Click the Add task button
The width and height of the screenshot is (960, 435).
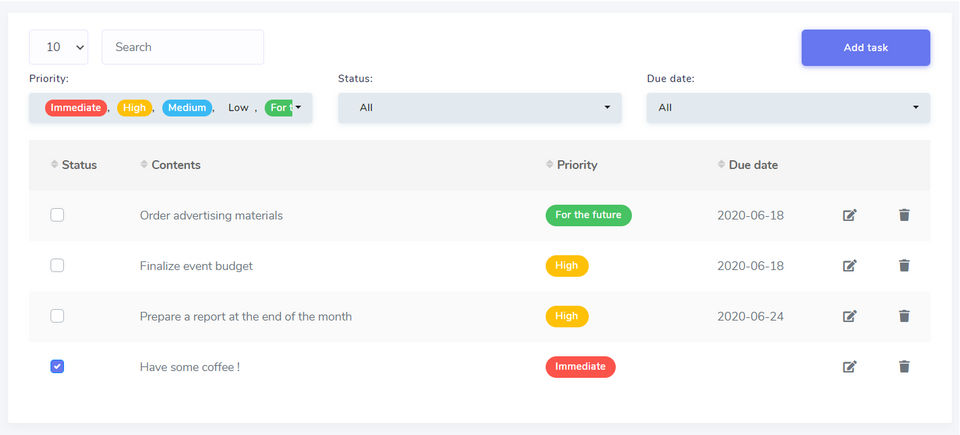(x=865, y=47)
